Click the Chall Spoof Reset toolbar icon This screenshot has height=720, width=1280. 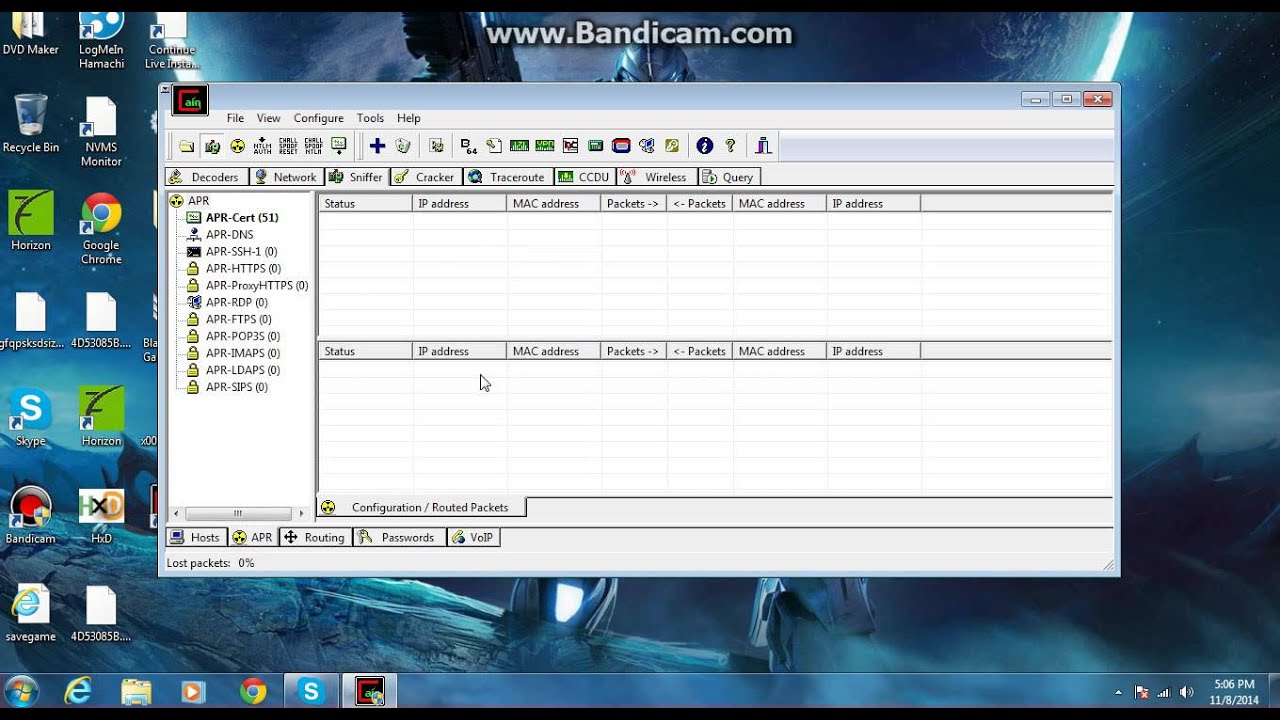coord(288,146)
